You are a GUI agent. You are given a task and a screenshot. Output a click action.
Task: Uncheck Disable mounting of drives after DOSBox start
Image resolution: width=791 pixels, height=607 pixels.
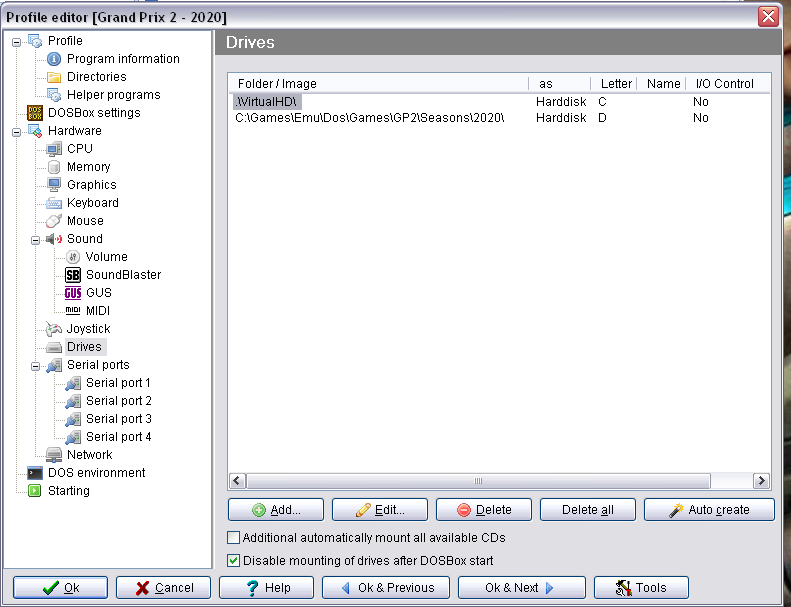[234, 561]
